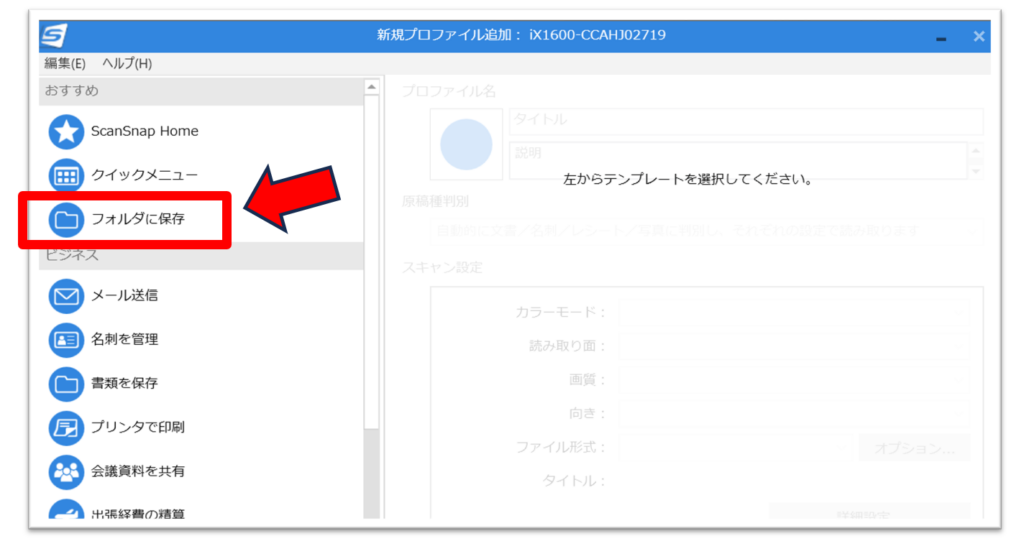Viewport: 1024px width, 541px height.
Task: Select the 出張経費の精算 template icon
Action: click(66, 511)
